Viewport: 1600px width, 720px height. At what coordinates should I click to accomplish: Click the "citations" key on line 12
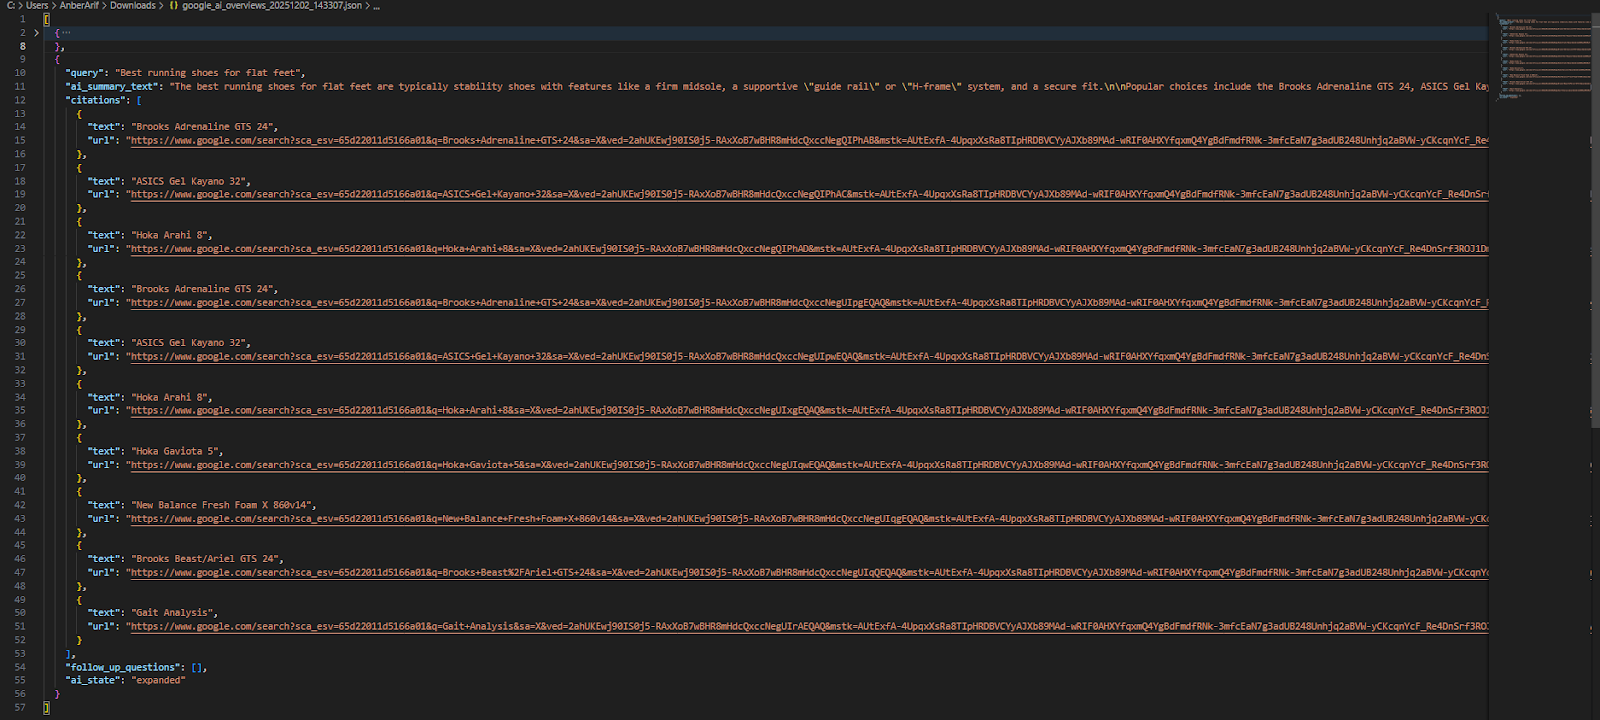point(96,100)
